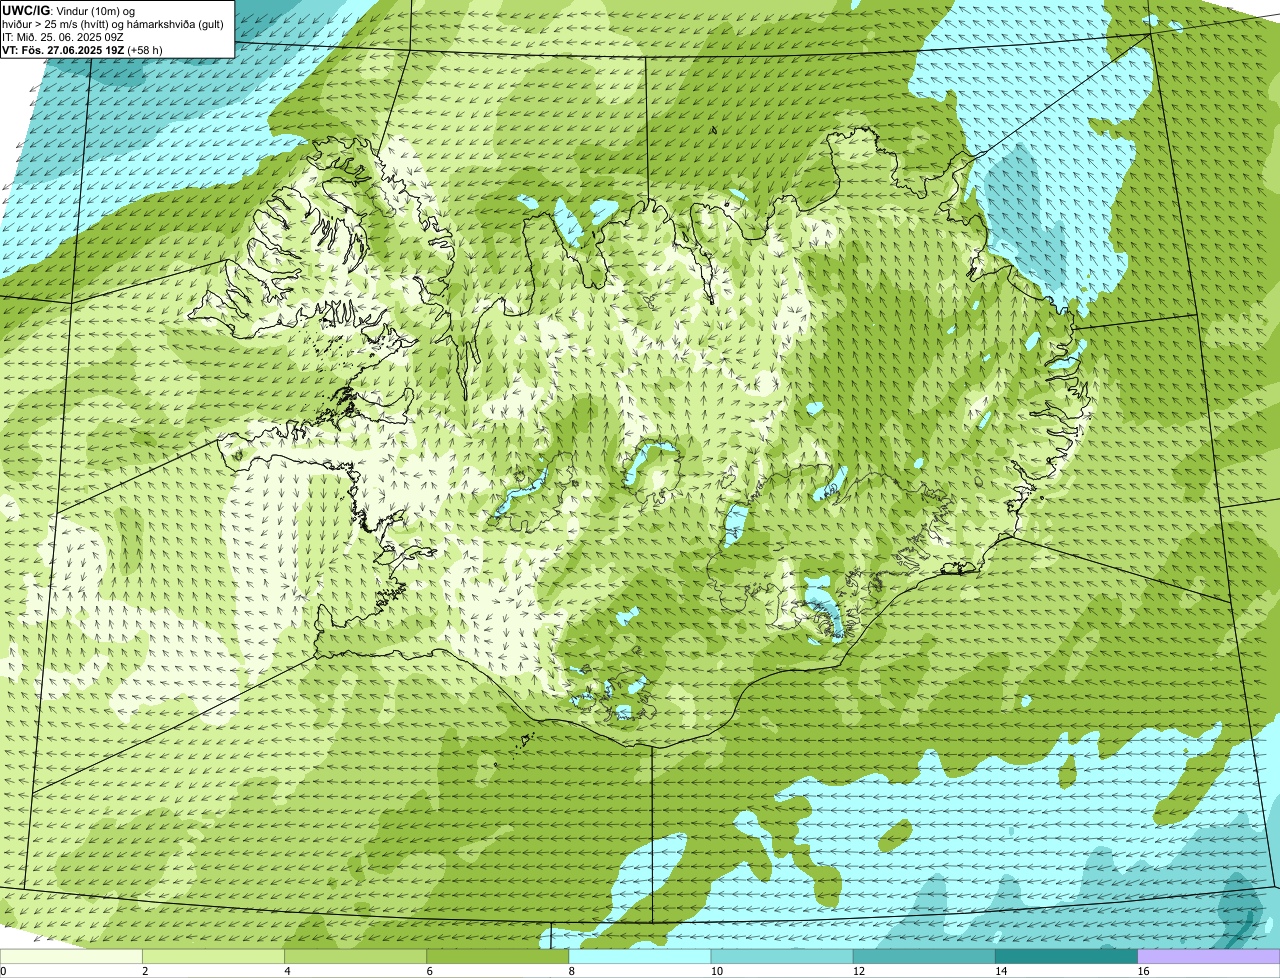Image resolution: width=1280 pixels, height=978 pixels.
Task: Click the 6–8 m/s olive green legend swatch
Action: click(498, 956)
